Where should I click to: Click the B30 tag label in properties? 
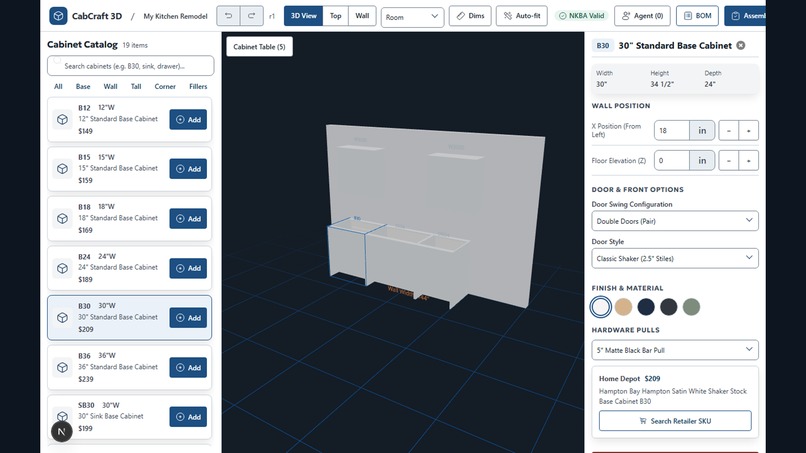(x=602, y=45)
